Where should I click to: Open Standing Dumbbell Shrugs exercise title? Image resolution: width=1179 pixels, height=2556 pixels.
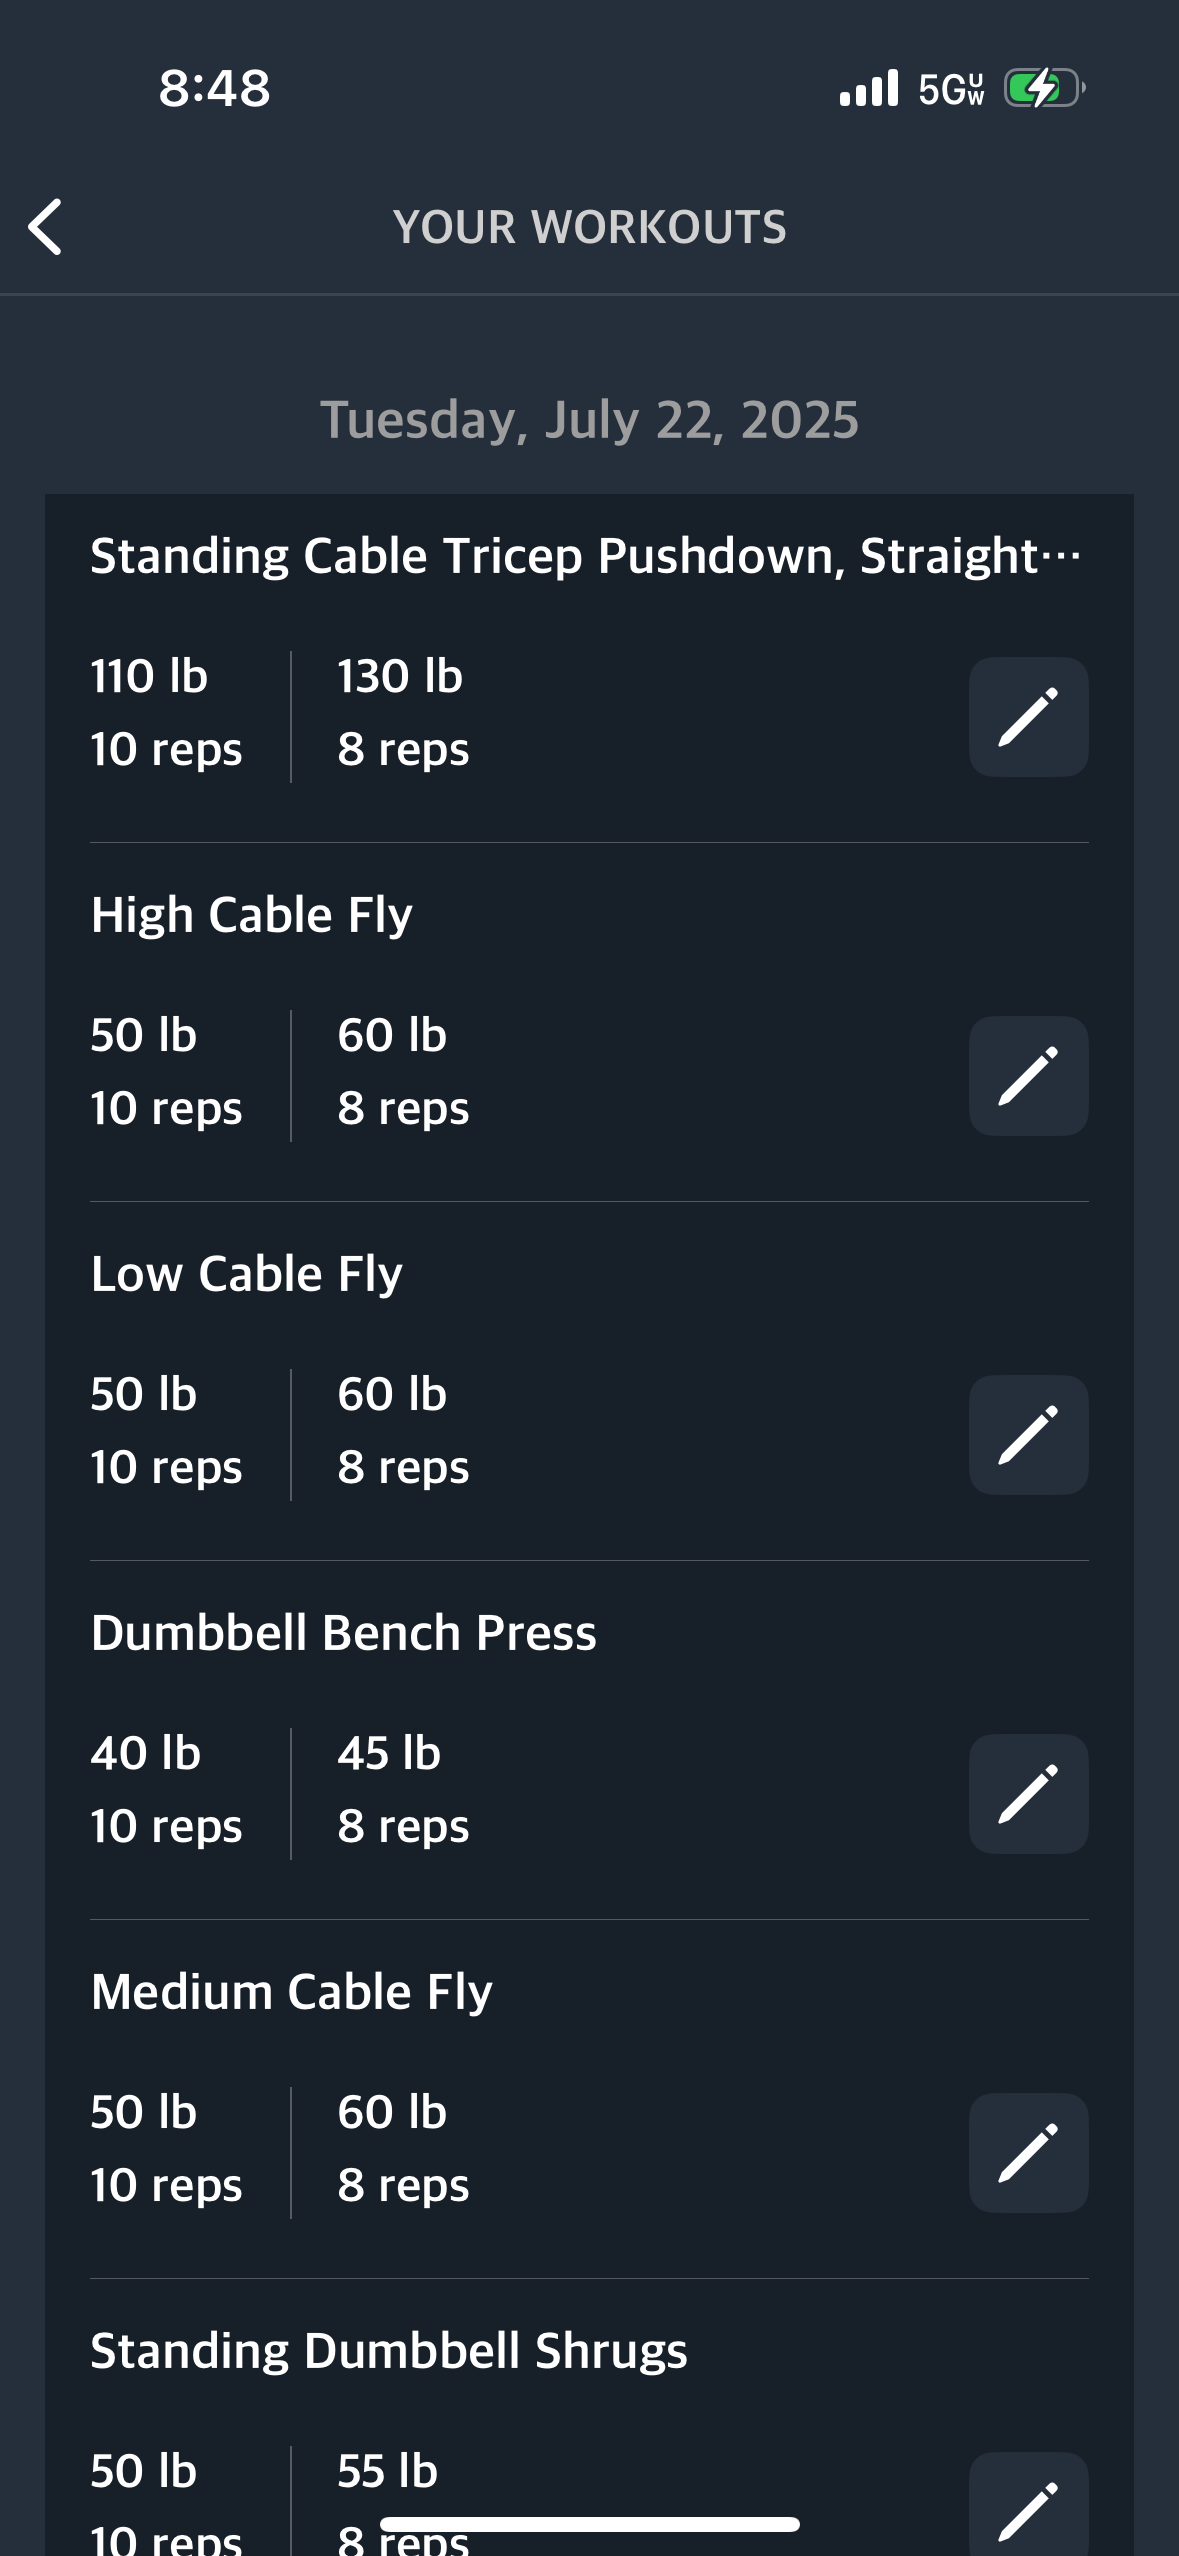click(x=389, y=2351)
